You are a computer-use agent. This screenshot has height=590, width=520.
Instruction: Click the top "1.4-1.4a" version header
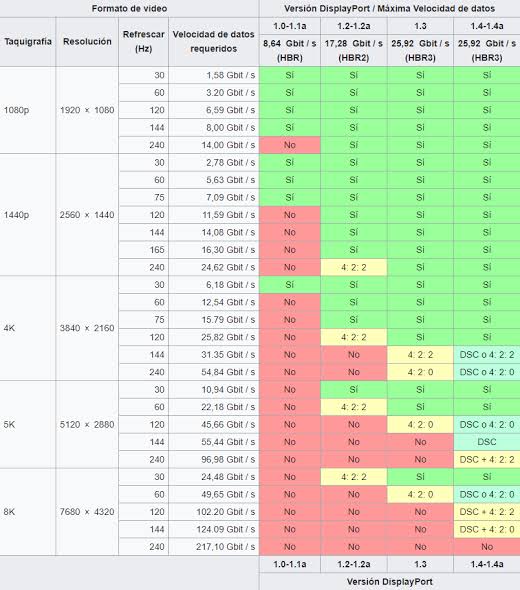487,26
